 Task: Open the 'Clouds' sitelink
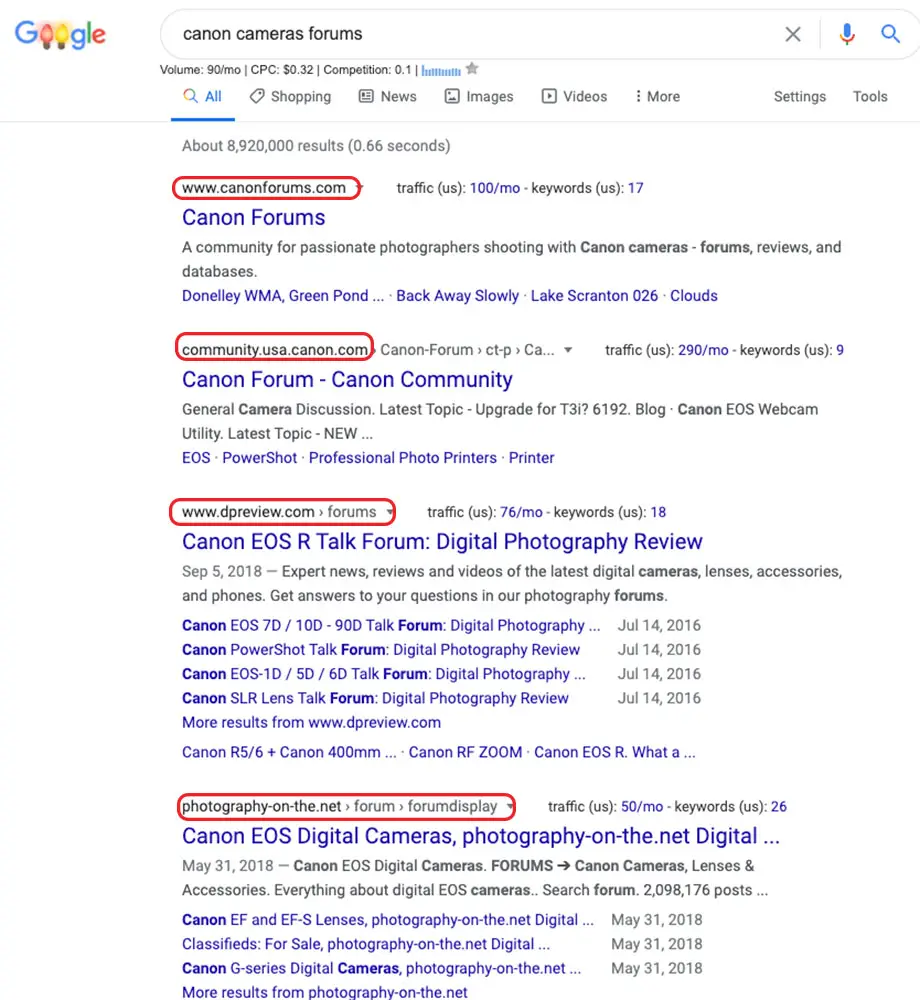point(694,296)
